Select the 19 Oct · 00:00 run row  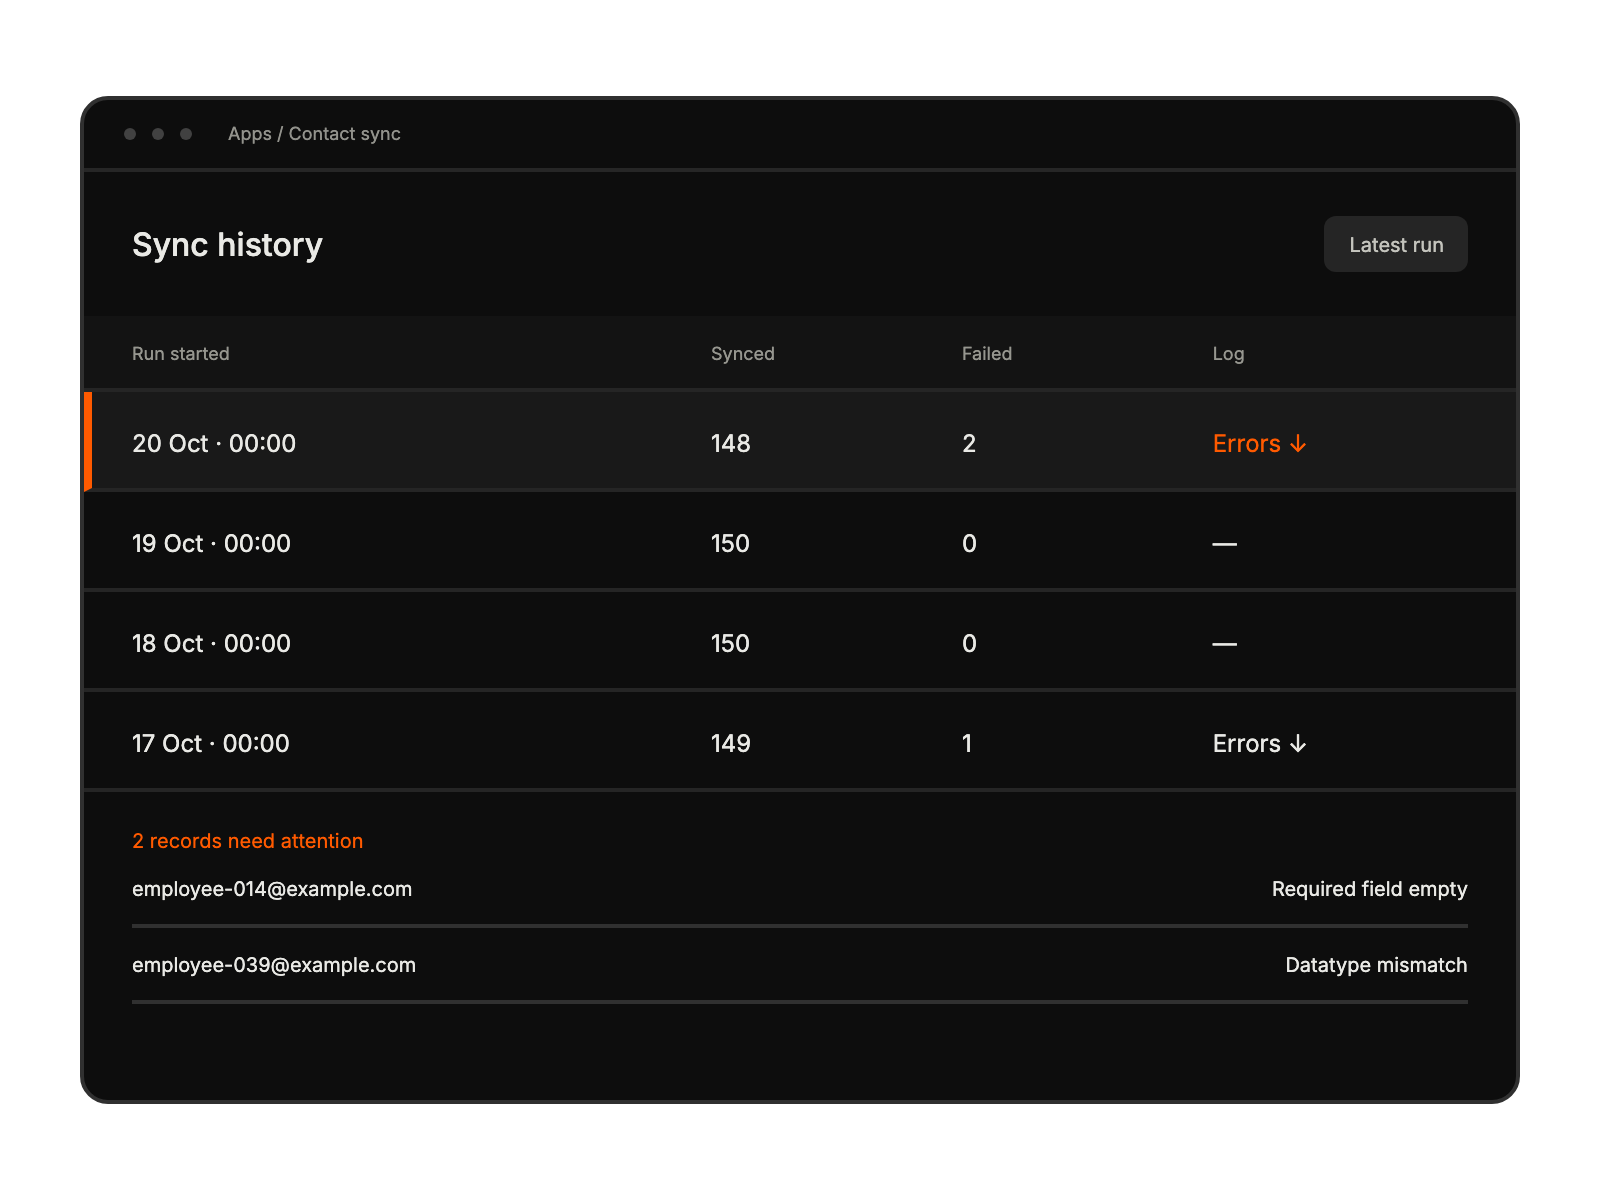(800, 541)
